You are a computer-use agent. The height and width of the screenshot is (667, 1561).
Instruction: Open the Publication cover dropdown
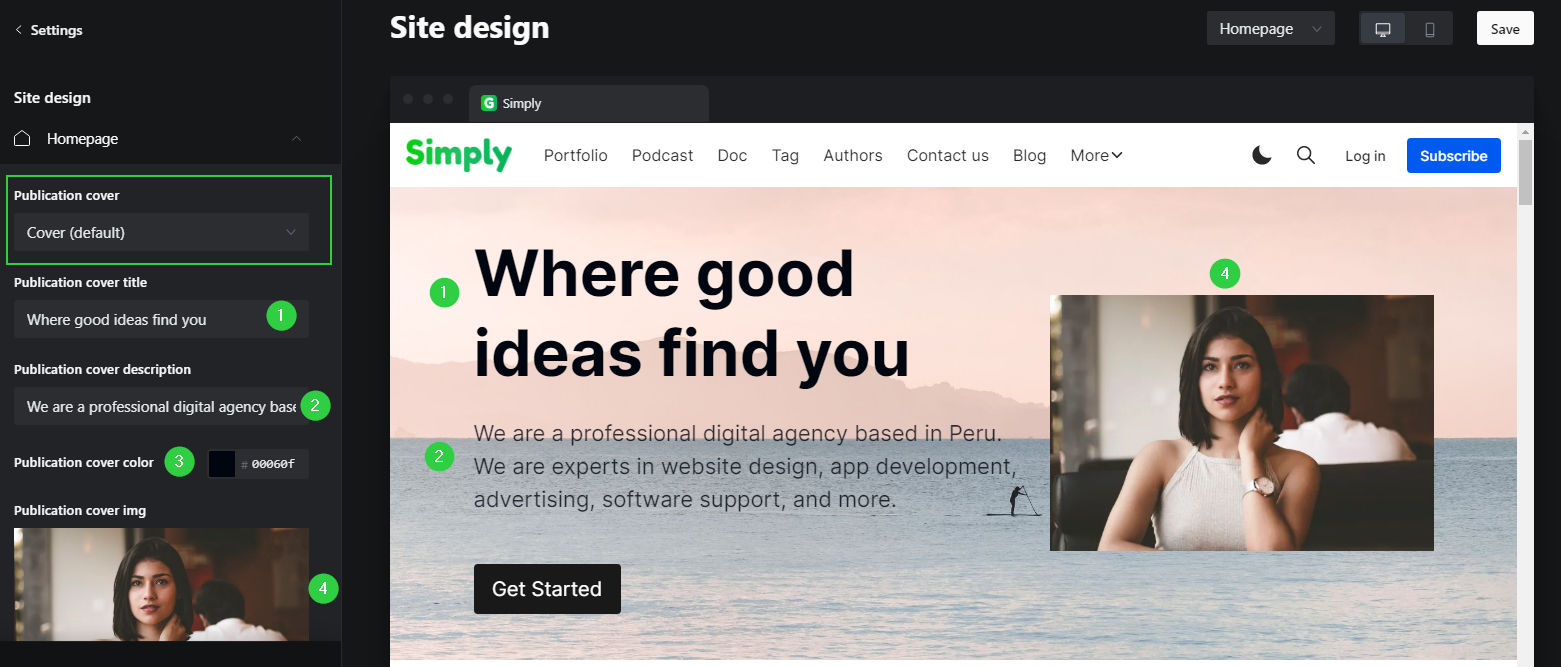161,232
